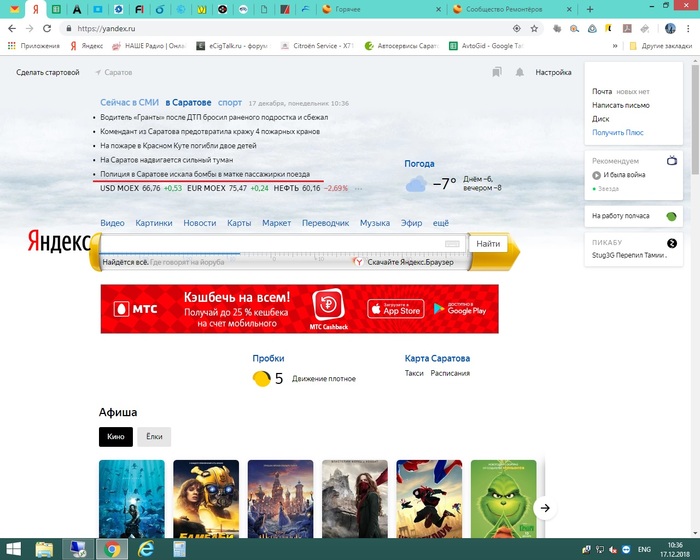Click the cloud weather icon
The image size is (700, 560).
(416, 184)
